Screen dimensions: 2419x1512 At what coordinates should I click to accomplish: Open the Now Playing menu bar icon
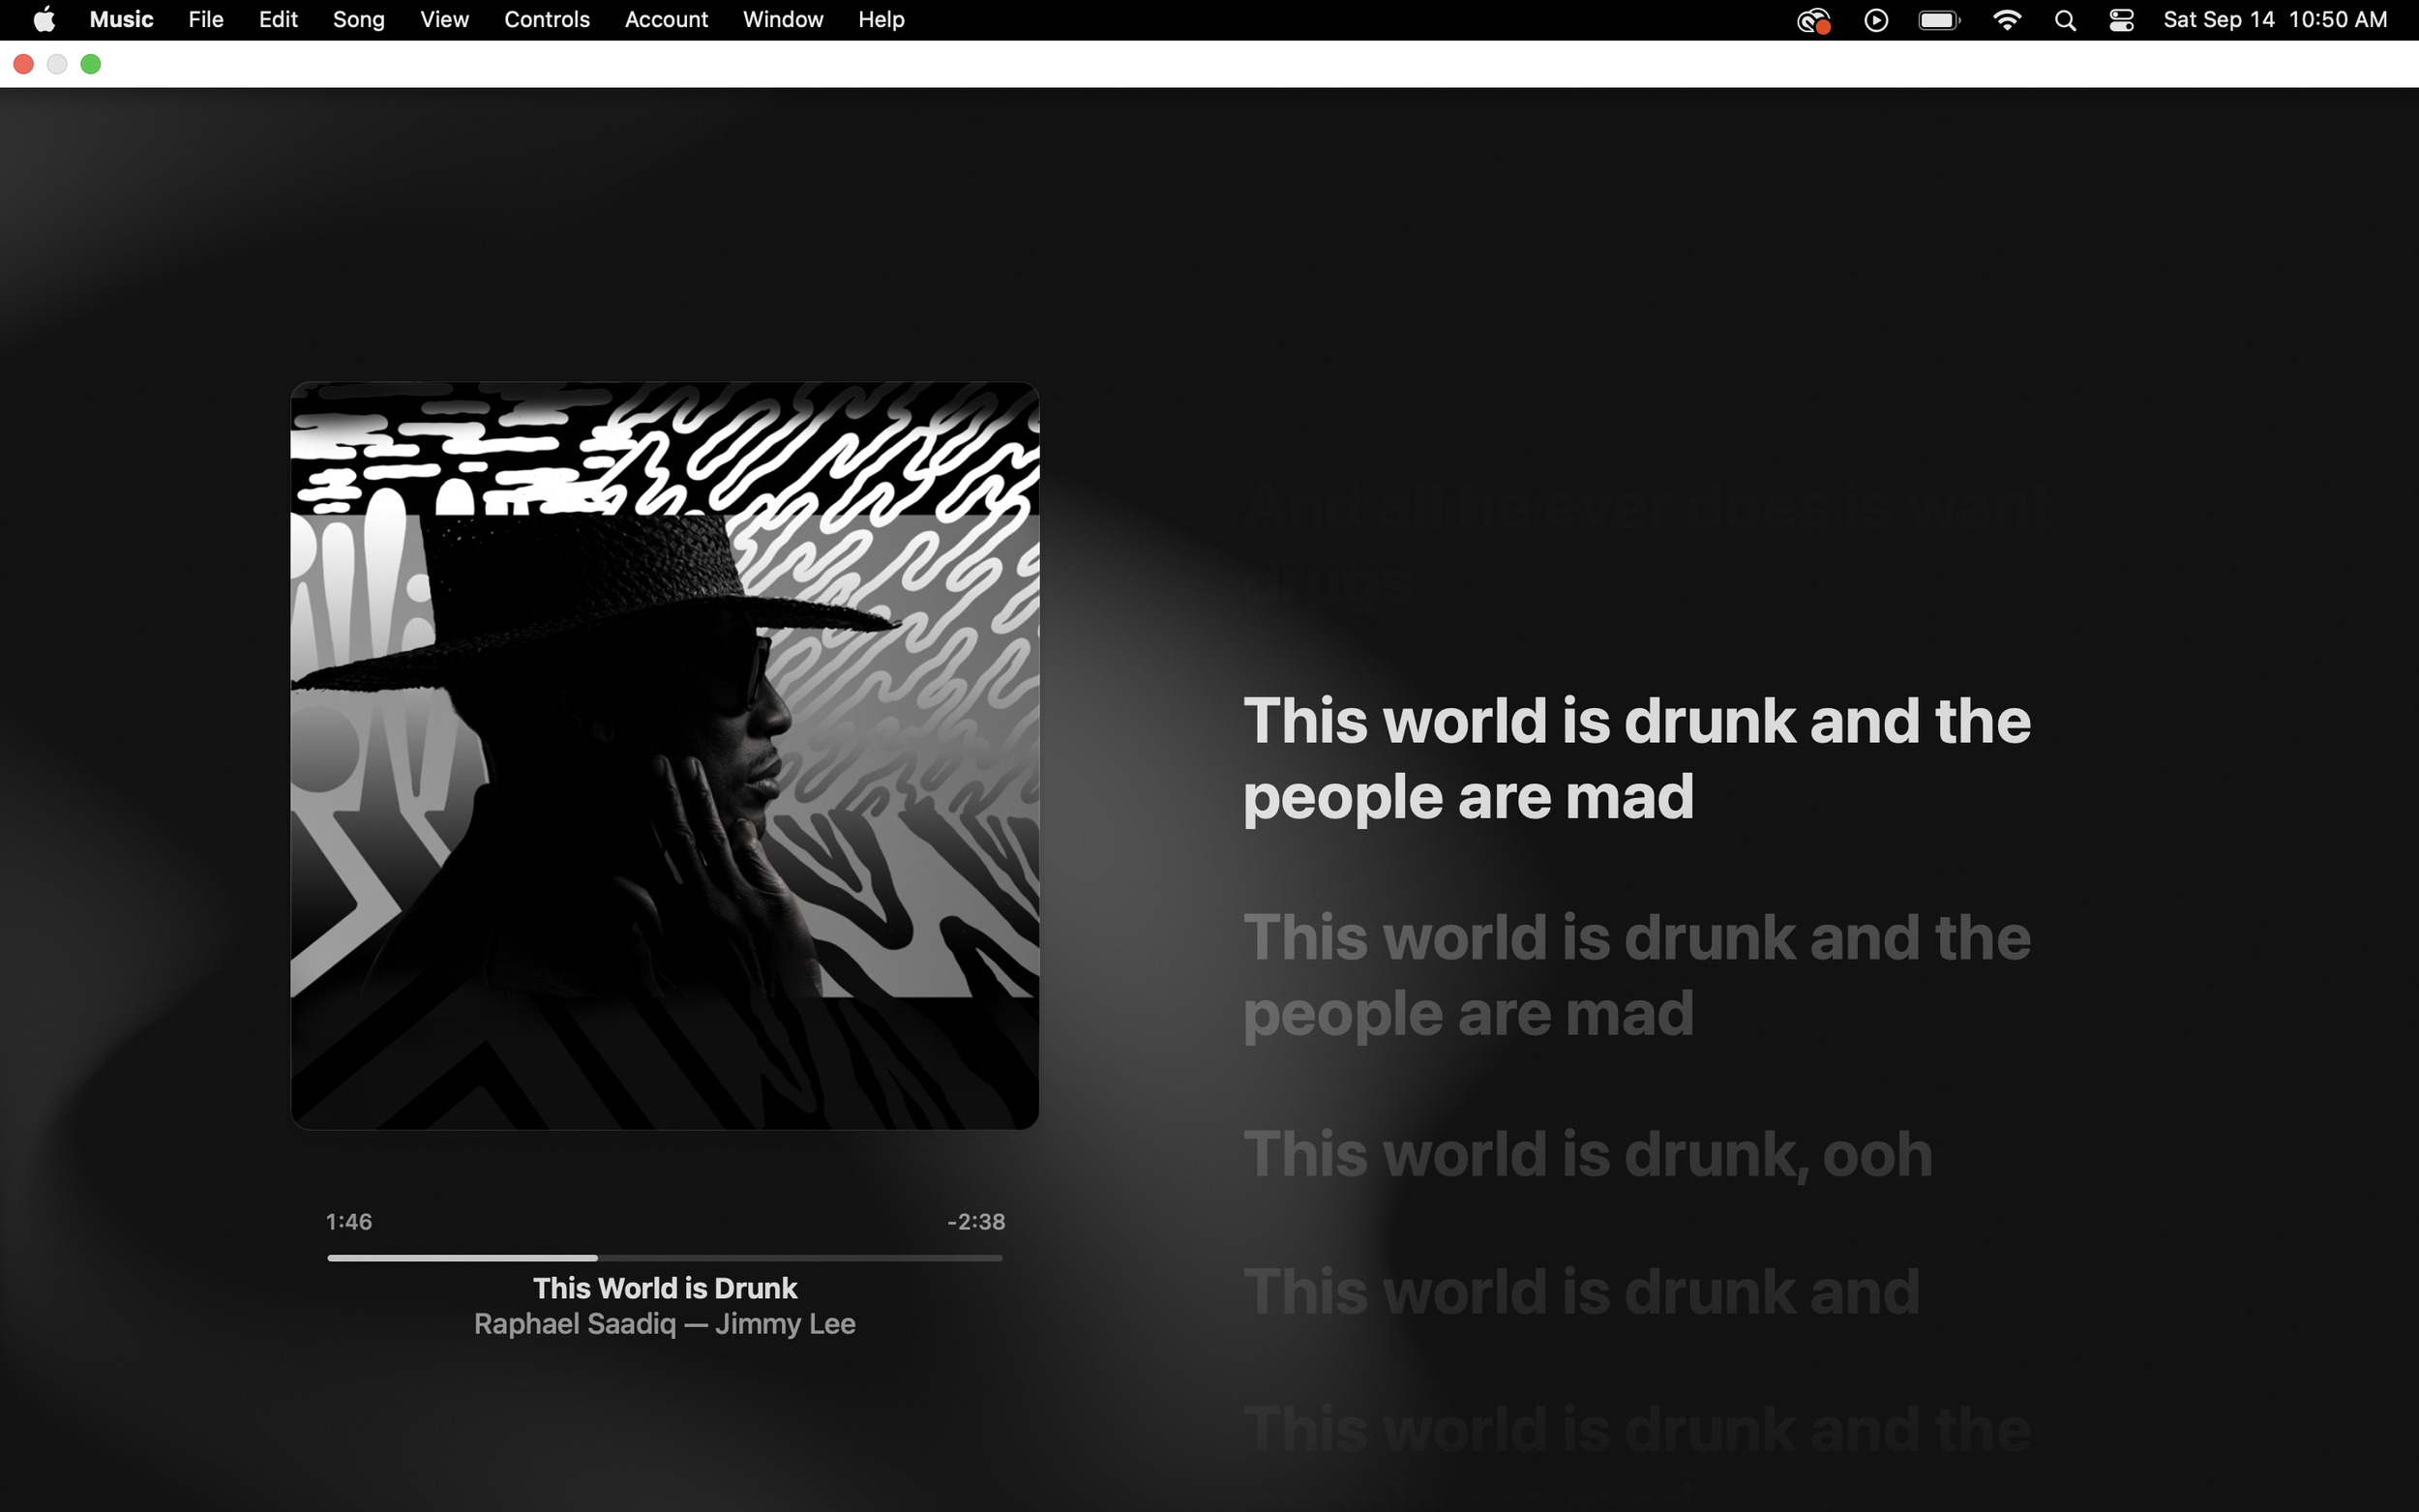tap(1876, 20)
